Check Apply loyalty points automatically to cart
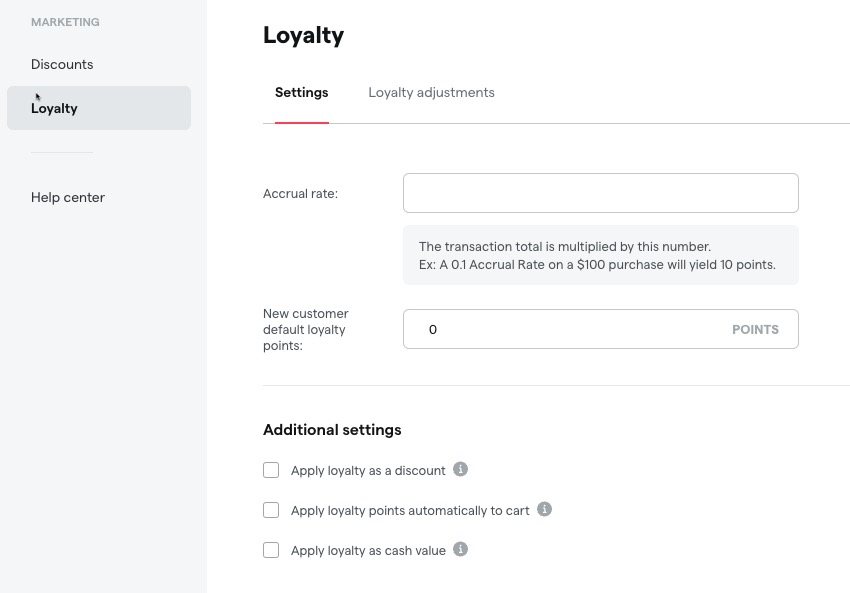 coord(271,510)
